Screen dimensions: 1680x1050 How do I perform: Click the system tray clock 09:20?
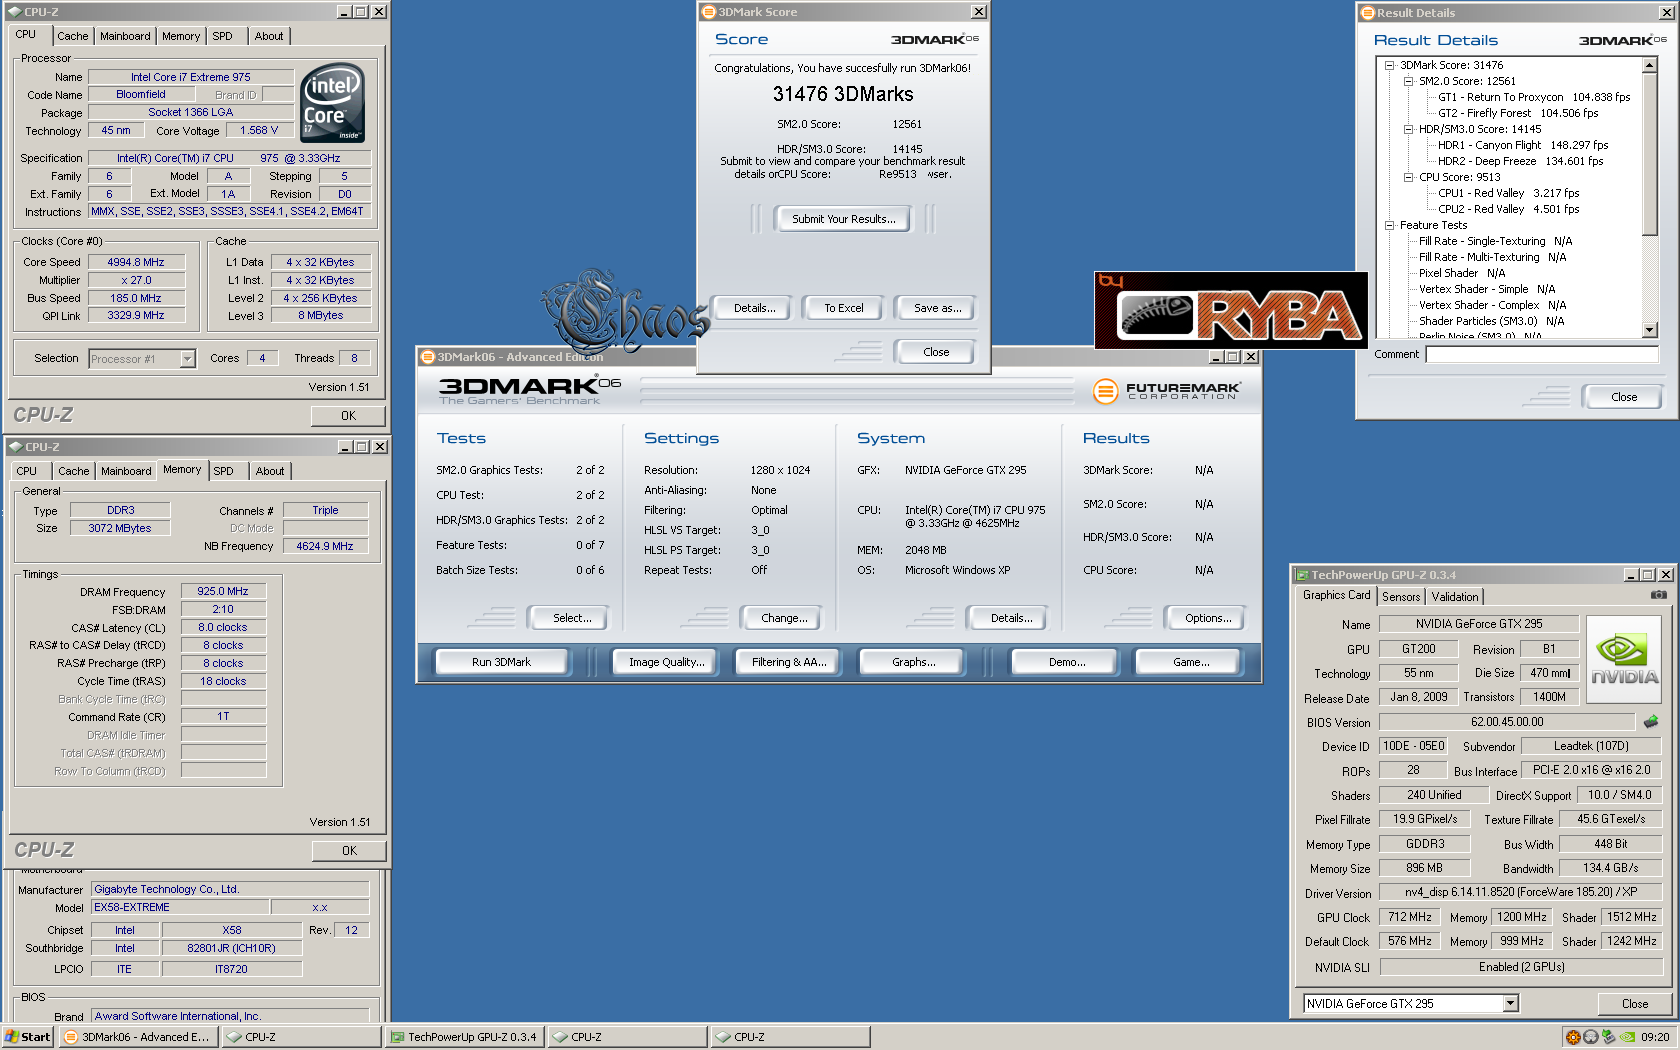click(x=1654, y=1037)
